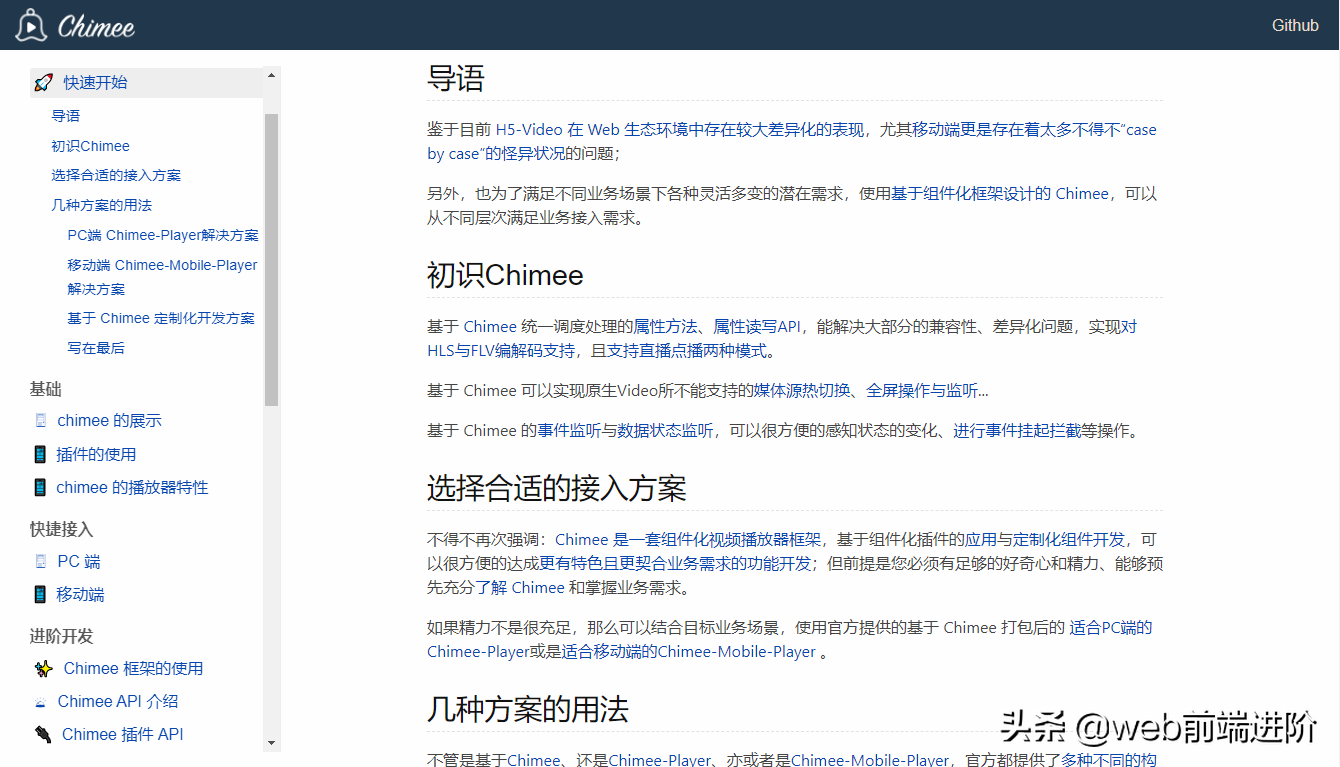Click the 事件监听与数据状态监听 text
1340x767 pixels.
625,431
